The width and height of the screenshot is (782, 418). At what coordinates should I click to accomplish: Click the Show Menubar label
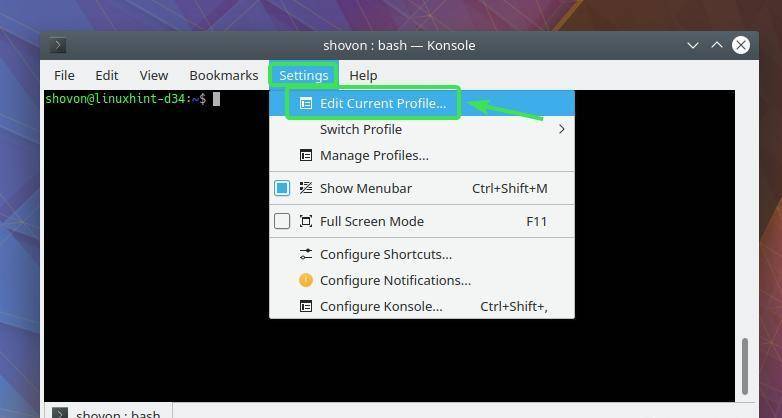(366, 189)
